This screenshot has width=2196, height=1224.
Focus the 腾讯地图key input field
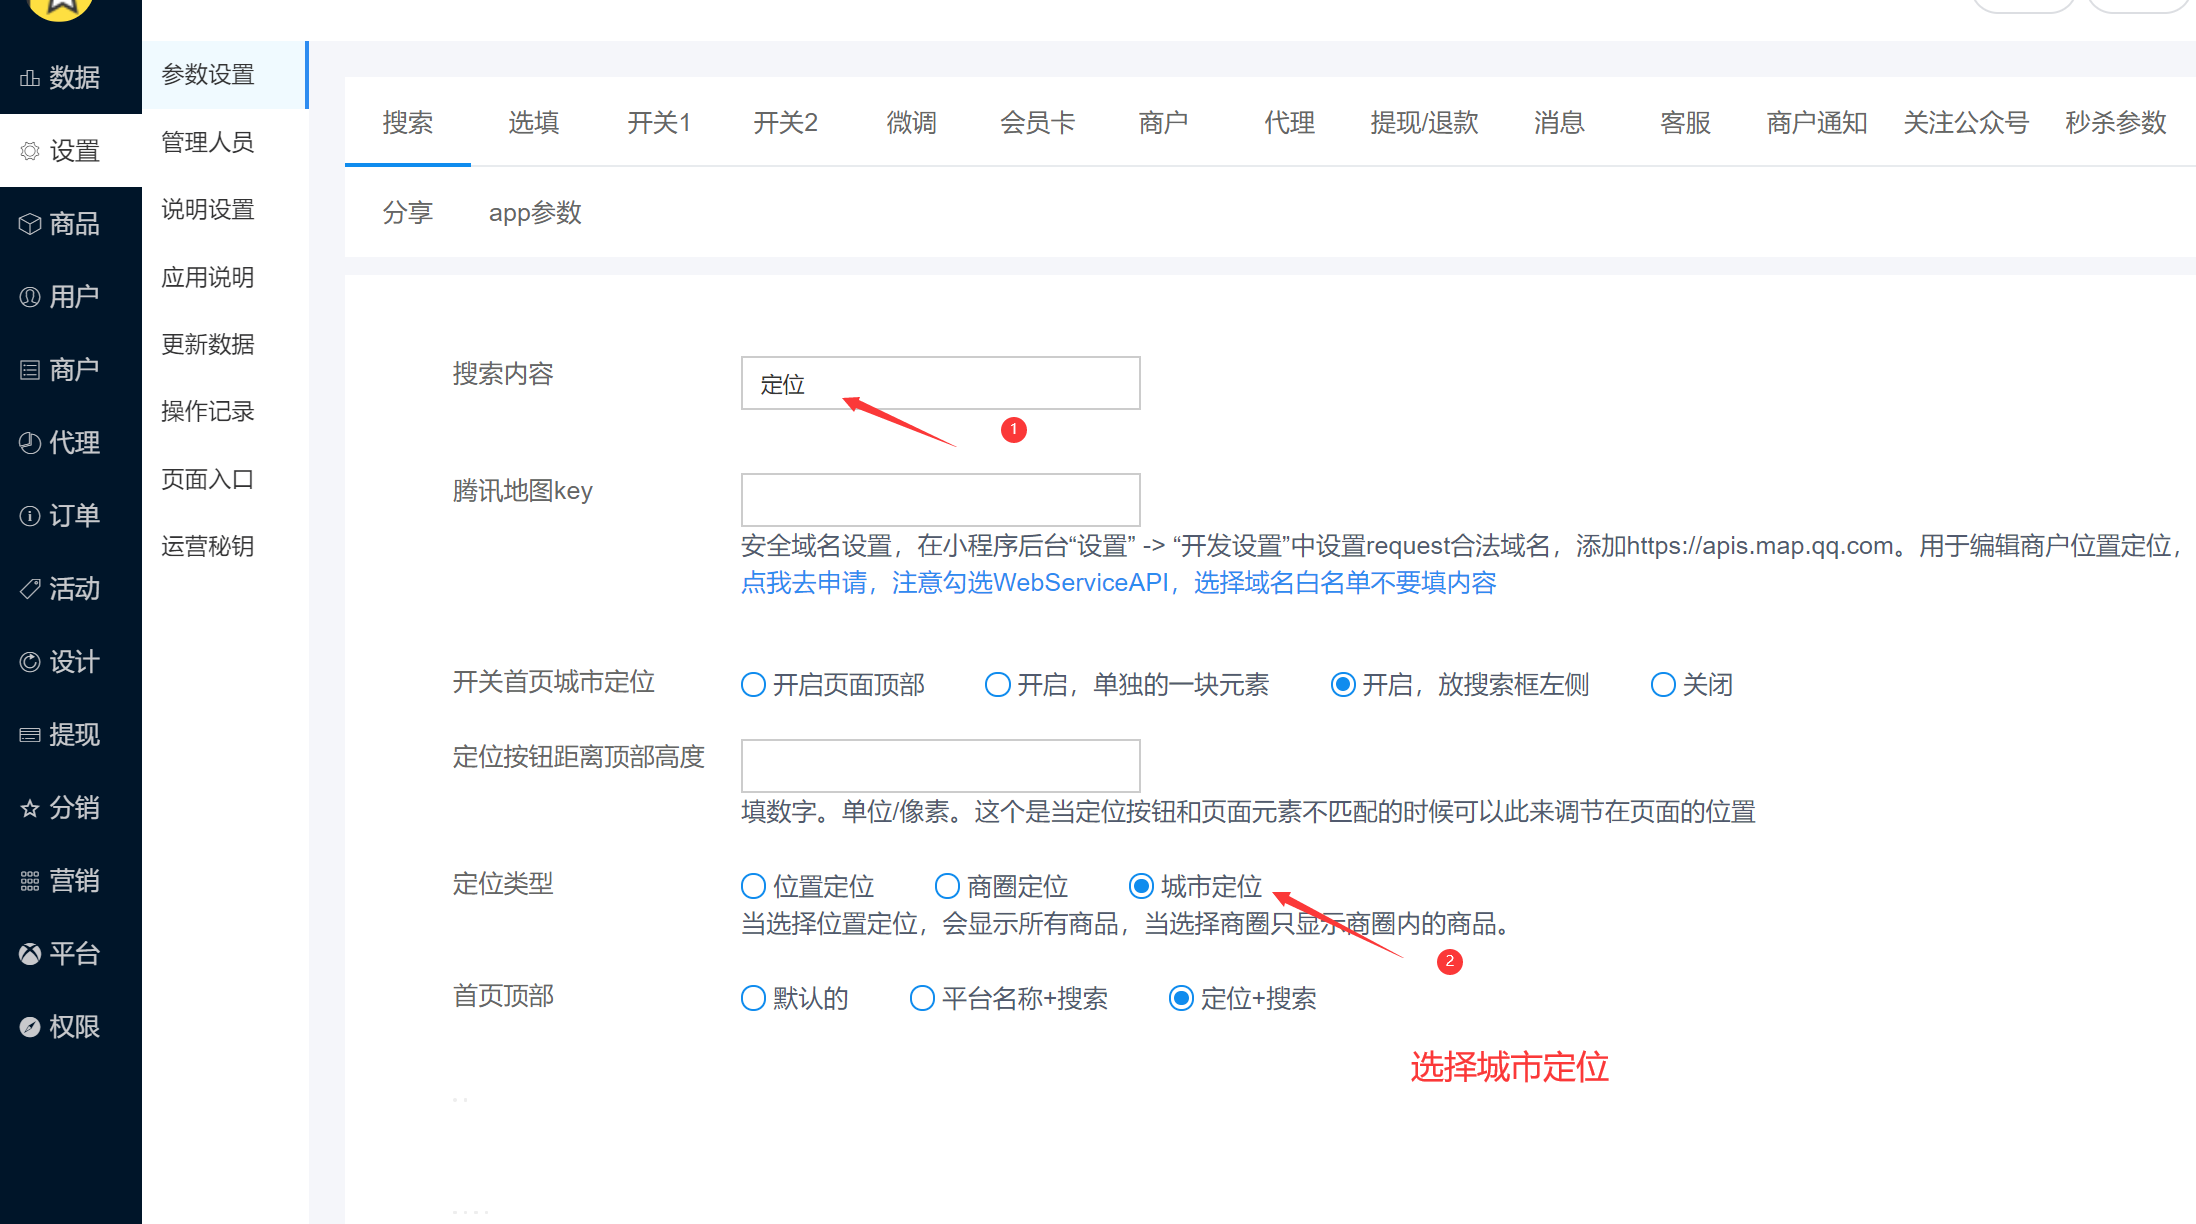tap(940, 500)
